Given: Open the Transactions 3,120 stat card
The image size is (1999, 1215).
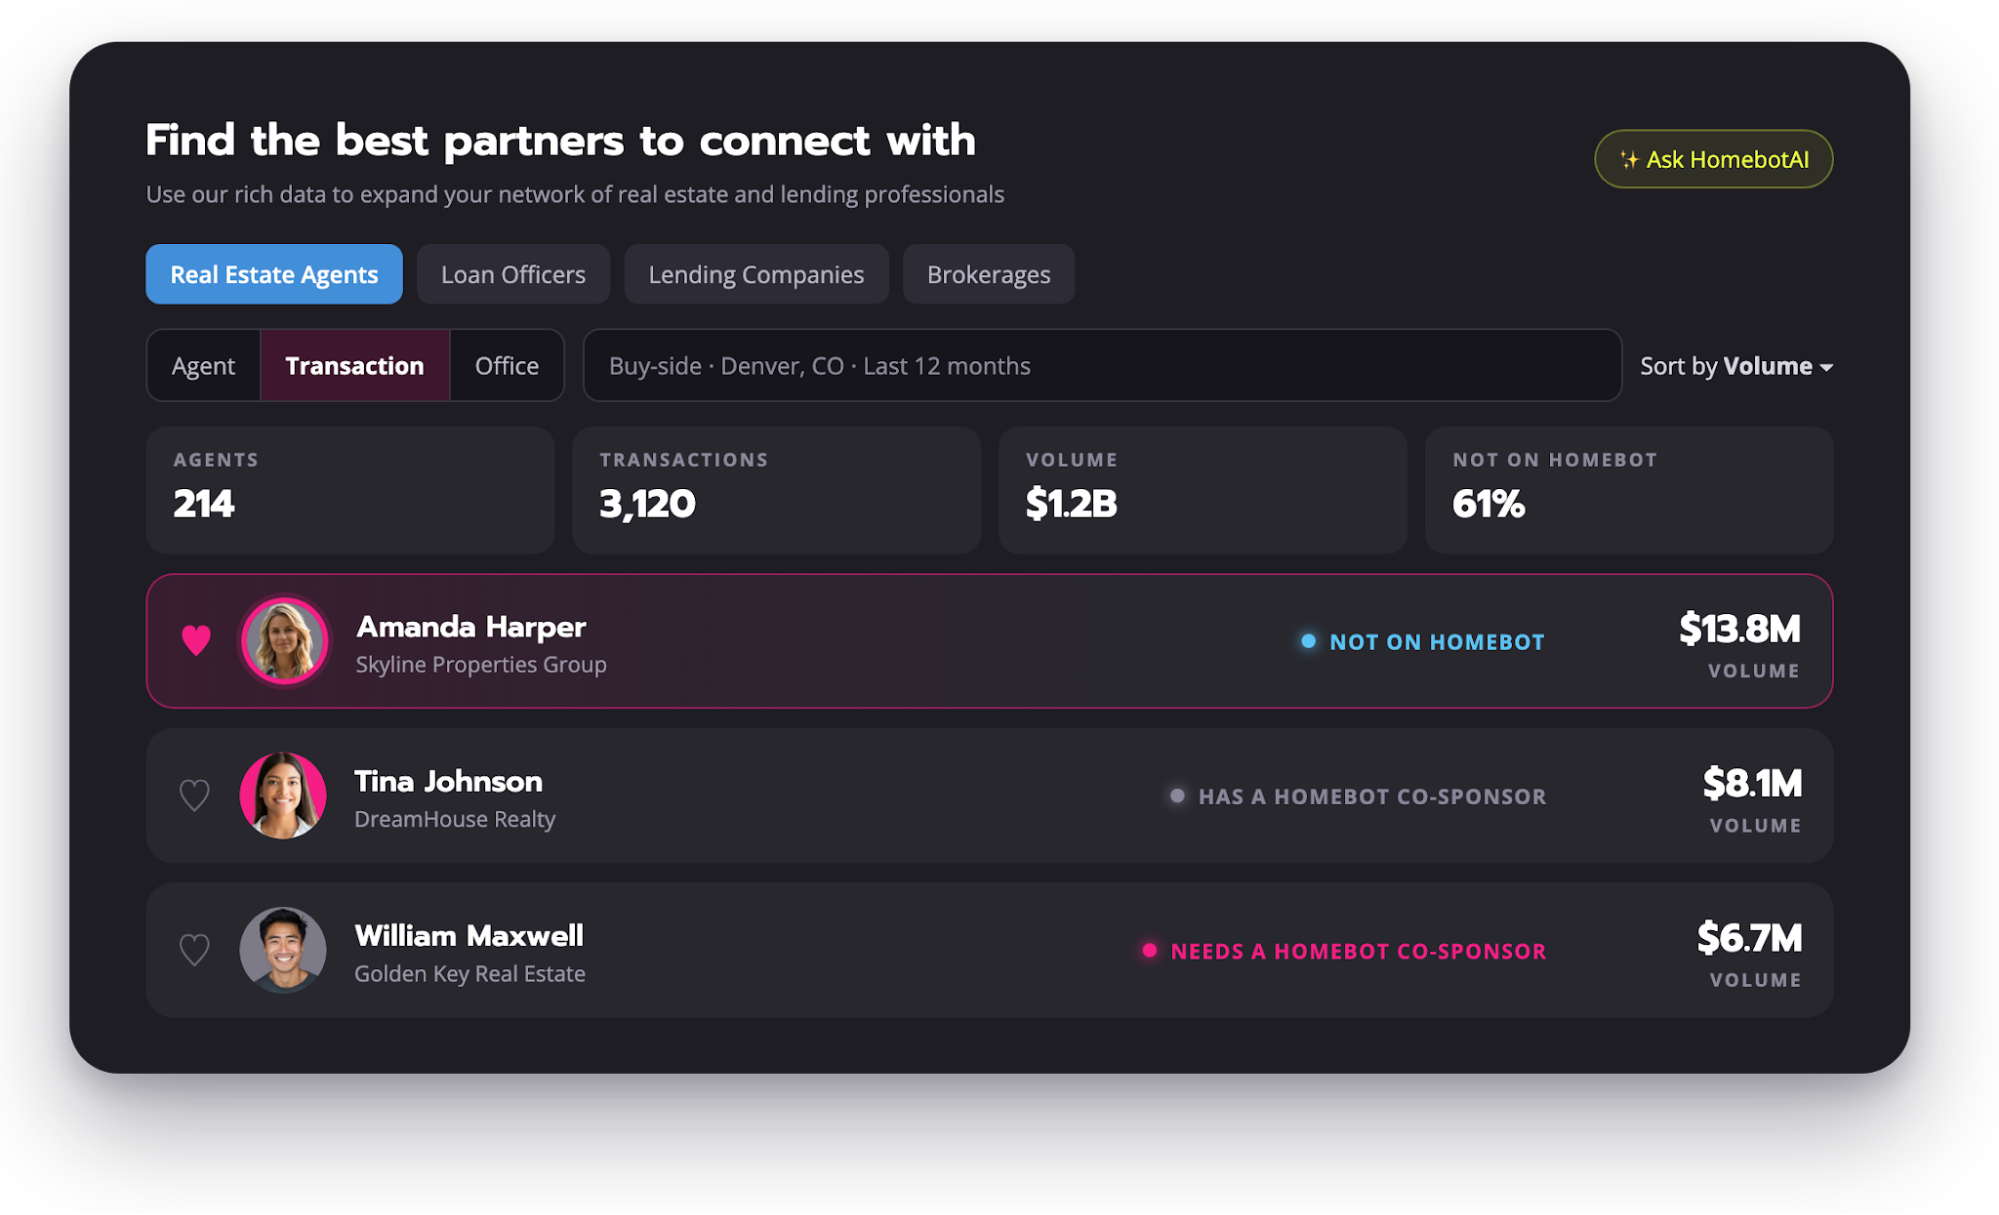Looking at the screenshot, I should point(776,490).
